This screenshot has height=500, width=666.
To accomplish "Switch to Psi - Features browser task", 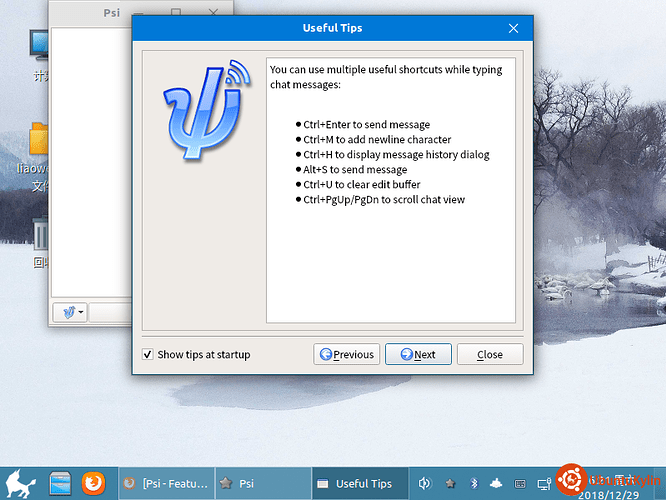I will click(166, 483).
